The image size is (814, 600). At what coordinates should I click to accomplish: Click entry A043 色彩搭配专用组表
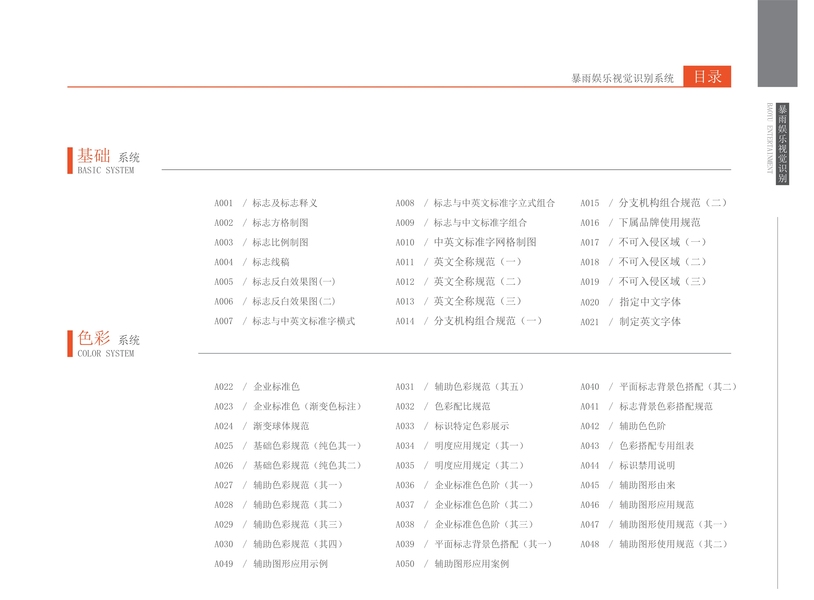637,446
